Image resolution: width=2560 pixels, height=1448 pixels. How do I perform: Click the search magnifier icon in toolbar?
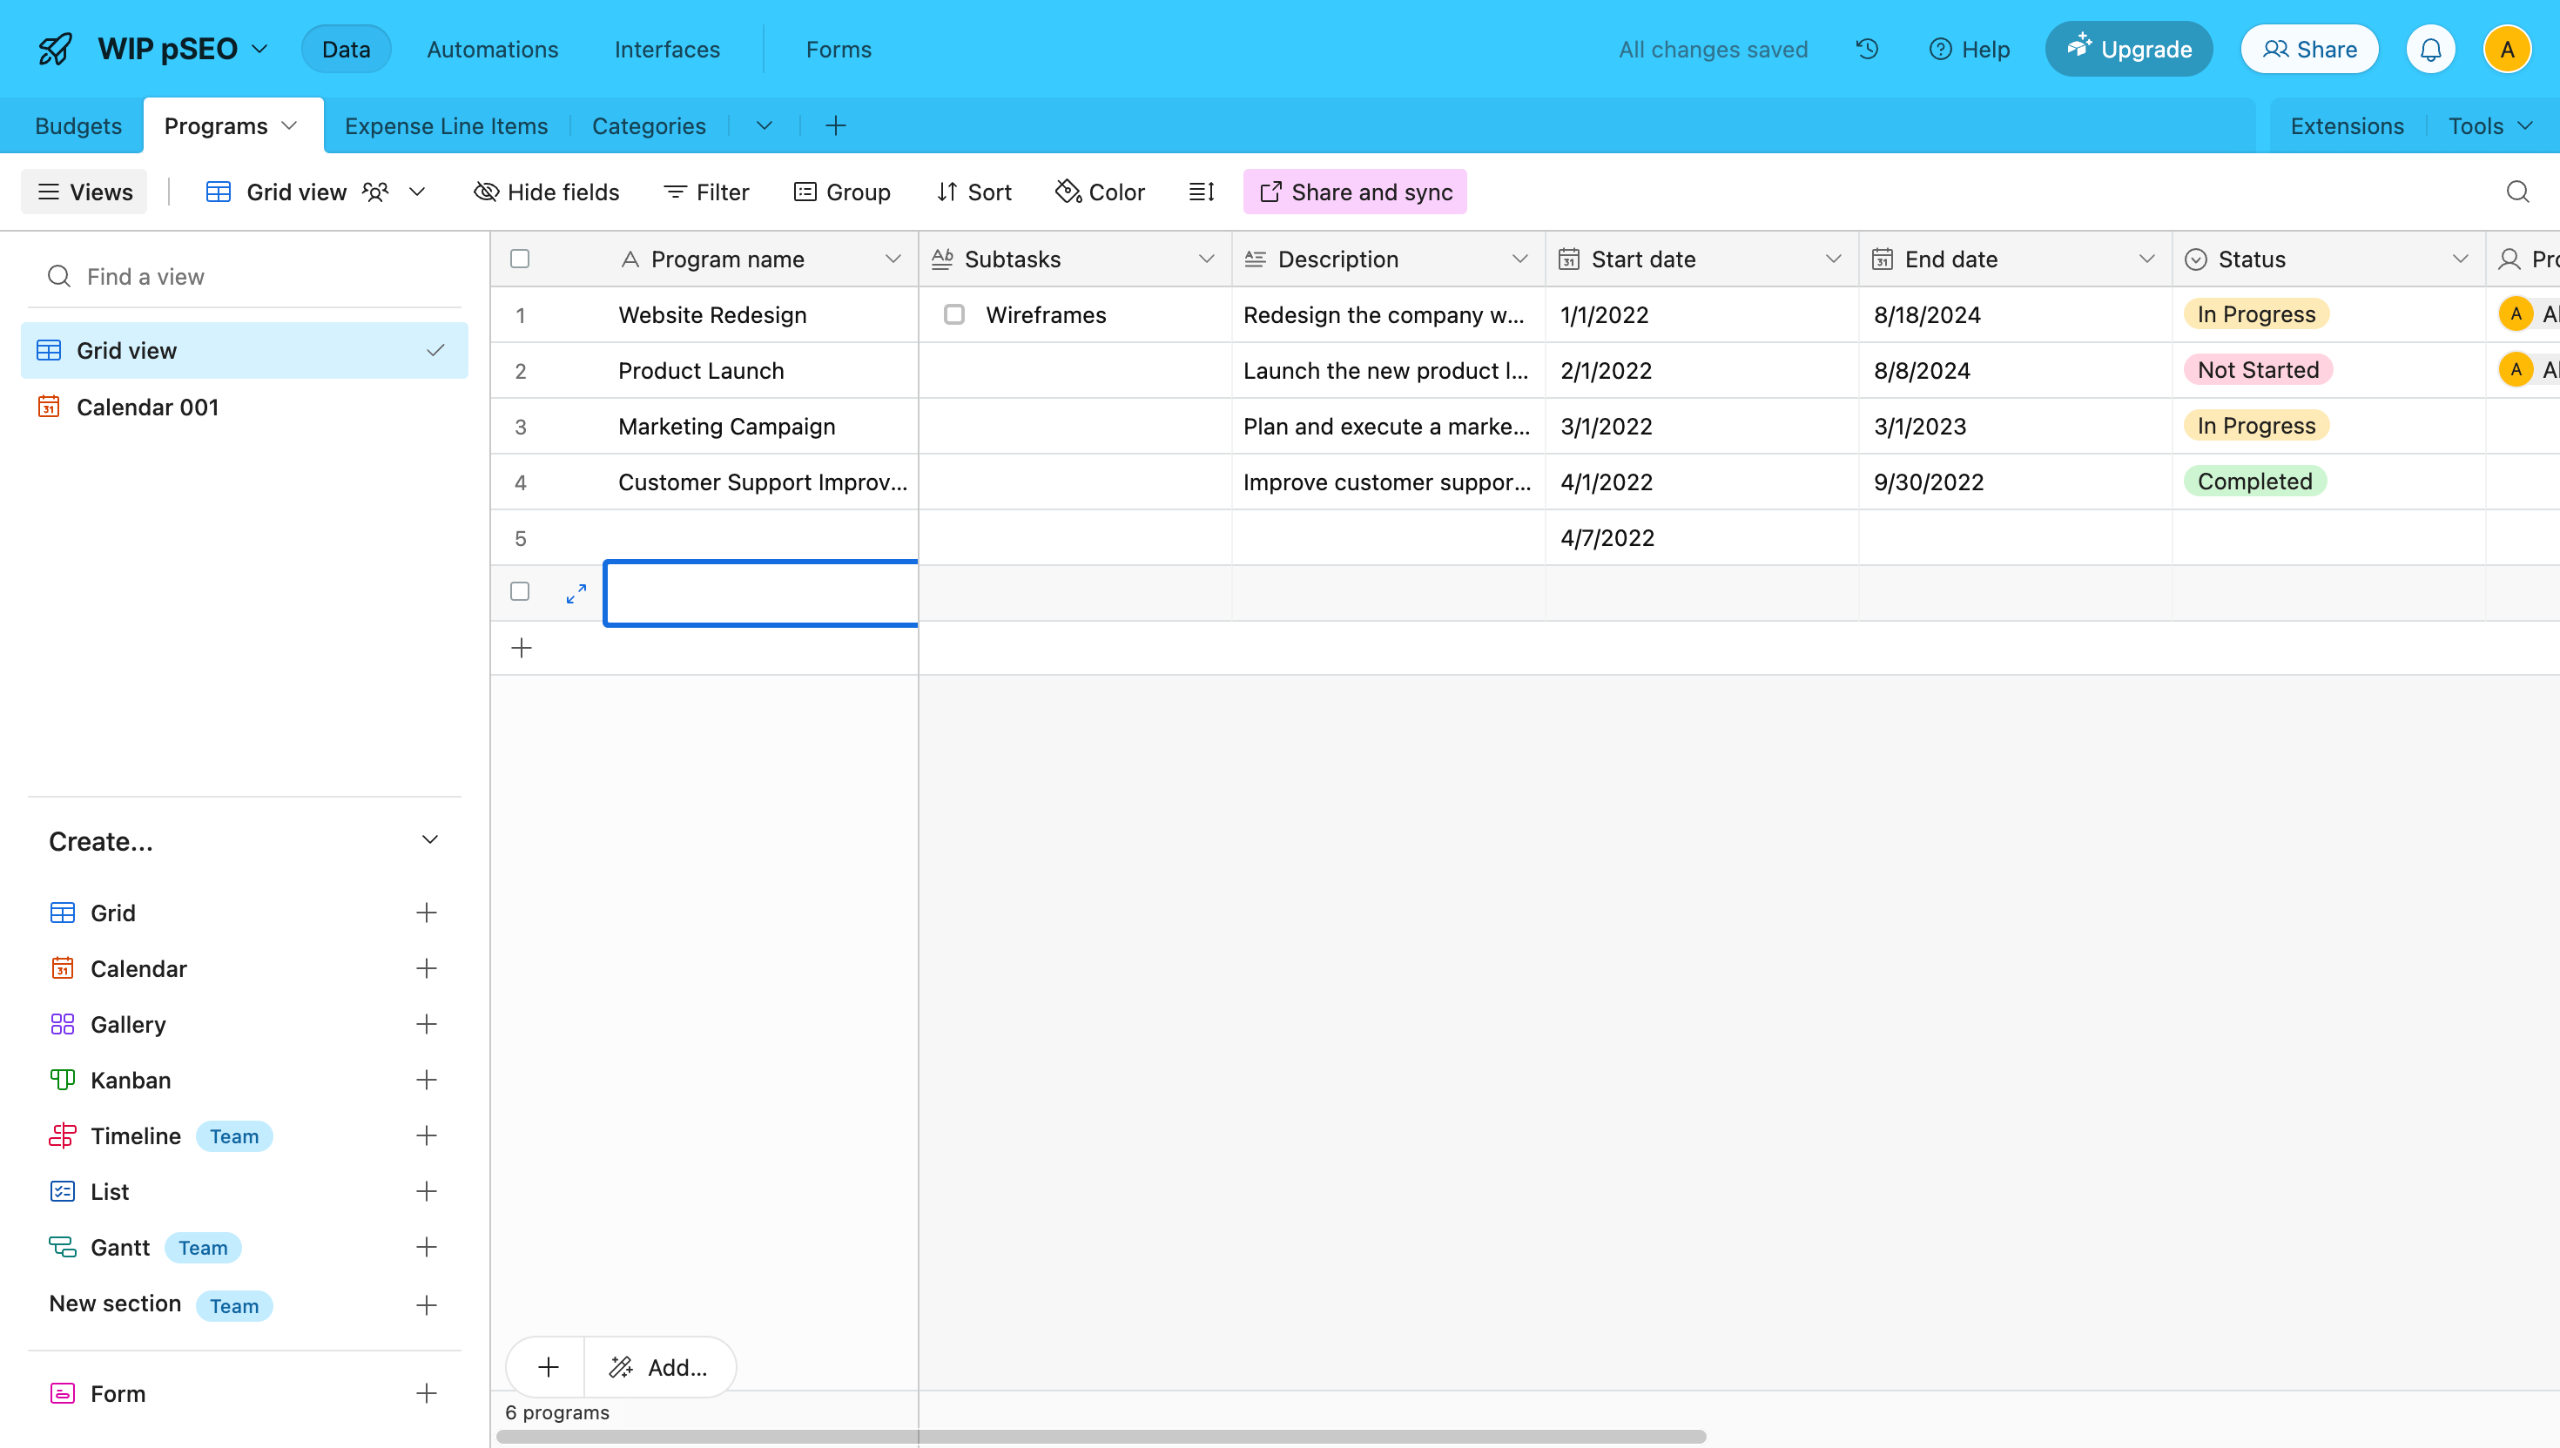(x=2518, y=192)
